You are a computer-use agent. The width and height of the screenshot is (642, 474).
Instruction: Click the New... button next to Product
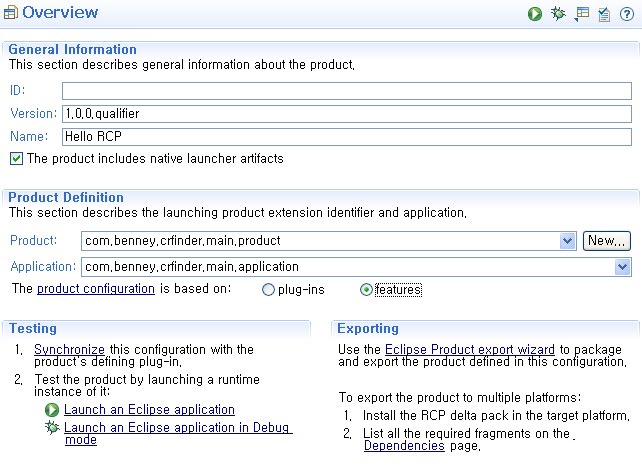[606, 241]
